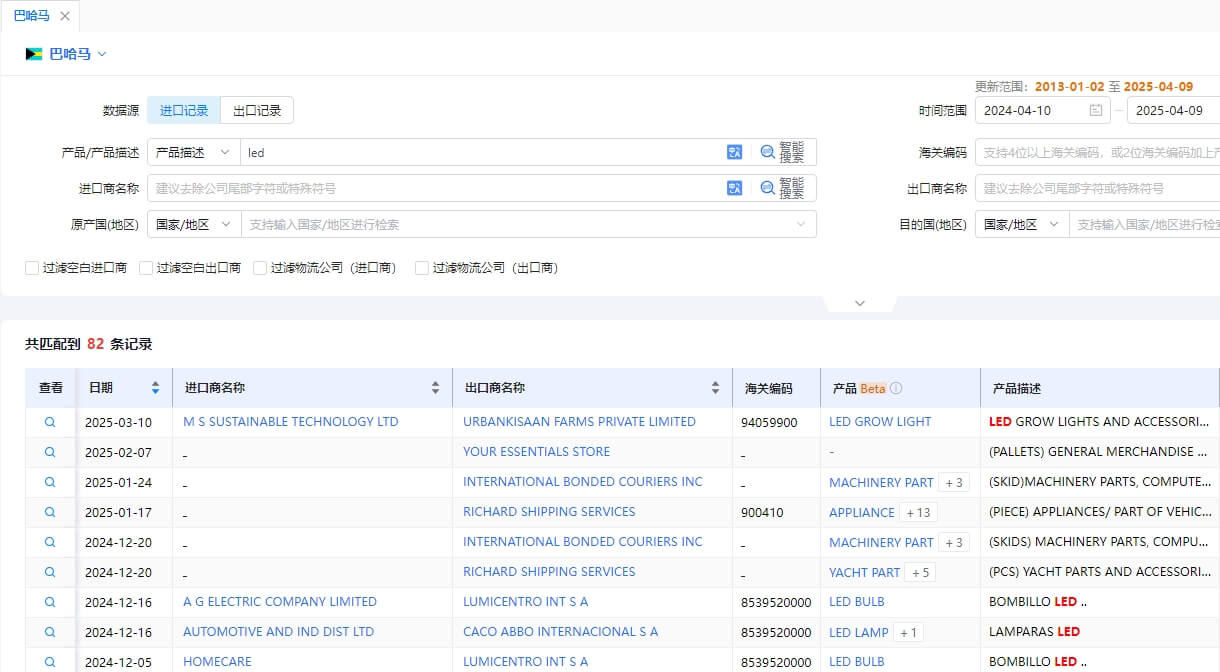Open importer M S SUSTAINABLE TECHNOLOGY LTD
This screenshot has width=1220, height=672.
(x=291, y=422)
